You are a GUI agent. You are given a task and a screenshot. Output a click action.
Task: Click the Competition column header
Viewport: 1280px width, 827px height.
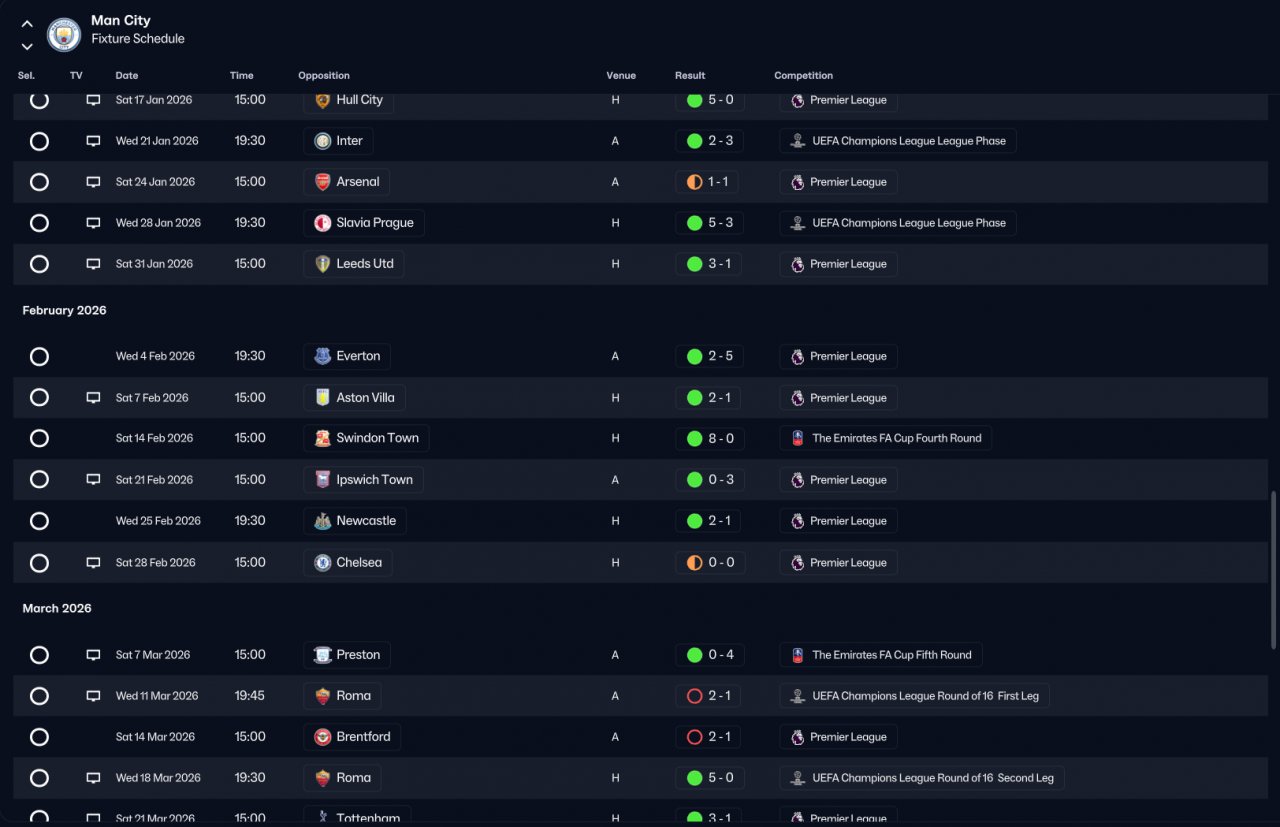(803, 76)
